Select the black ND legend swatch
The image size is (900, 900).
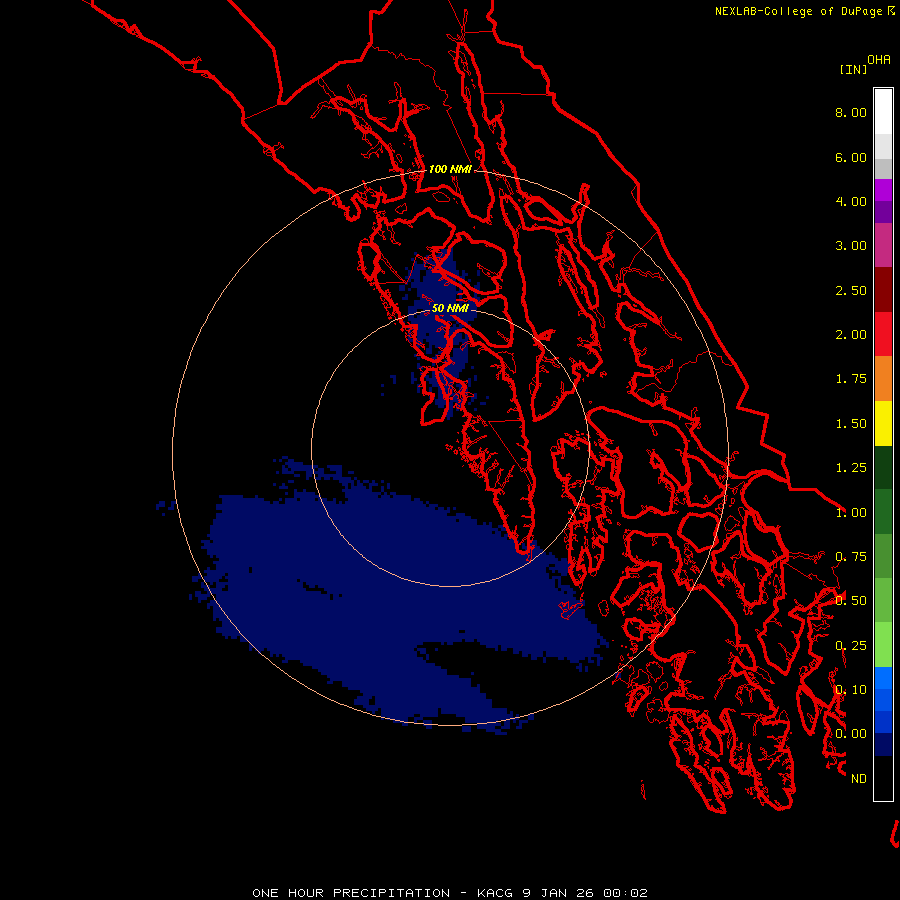883,778
